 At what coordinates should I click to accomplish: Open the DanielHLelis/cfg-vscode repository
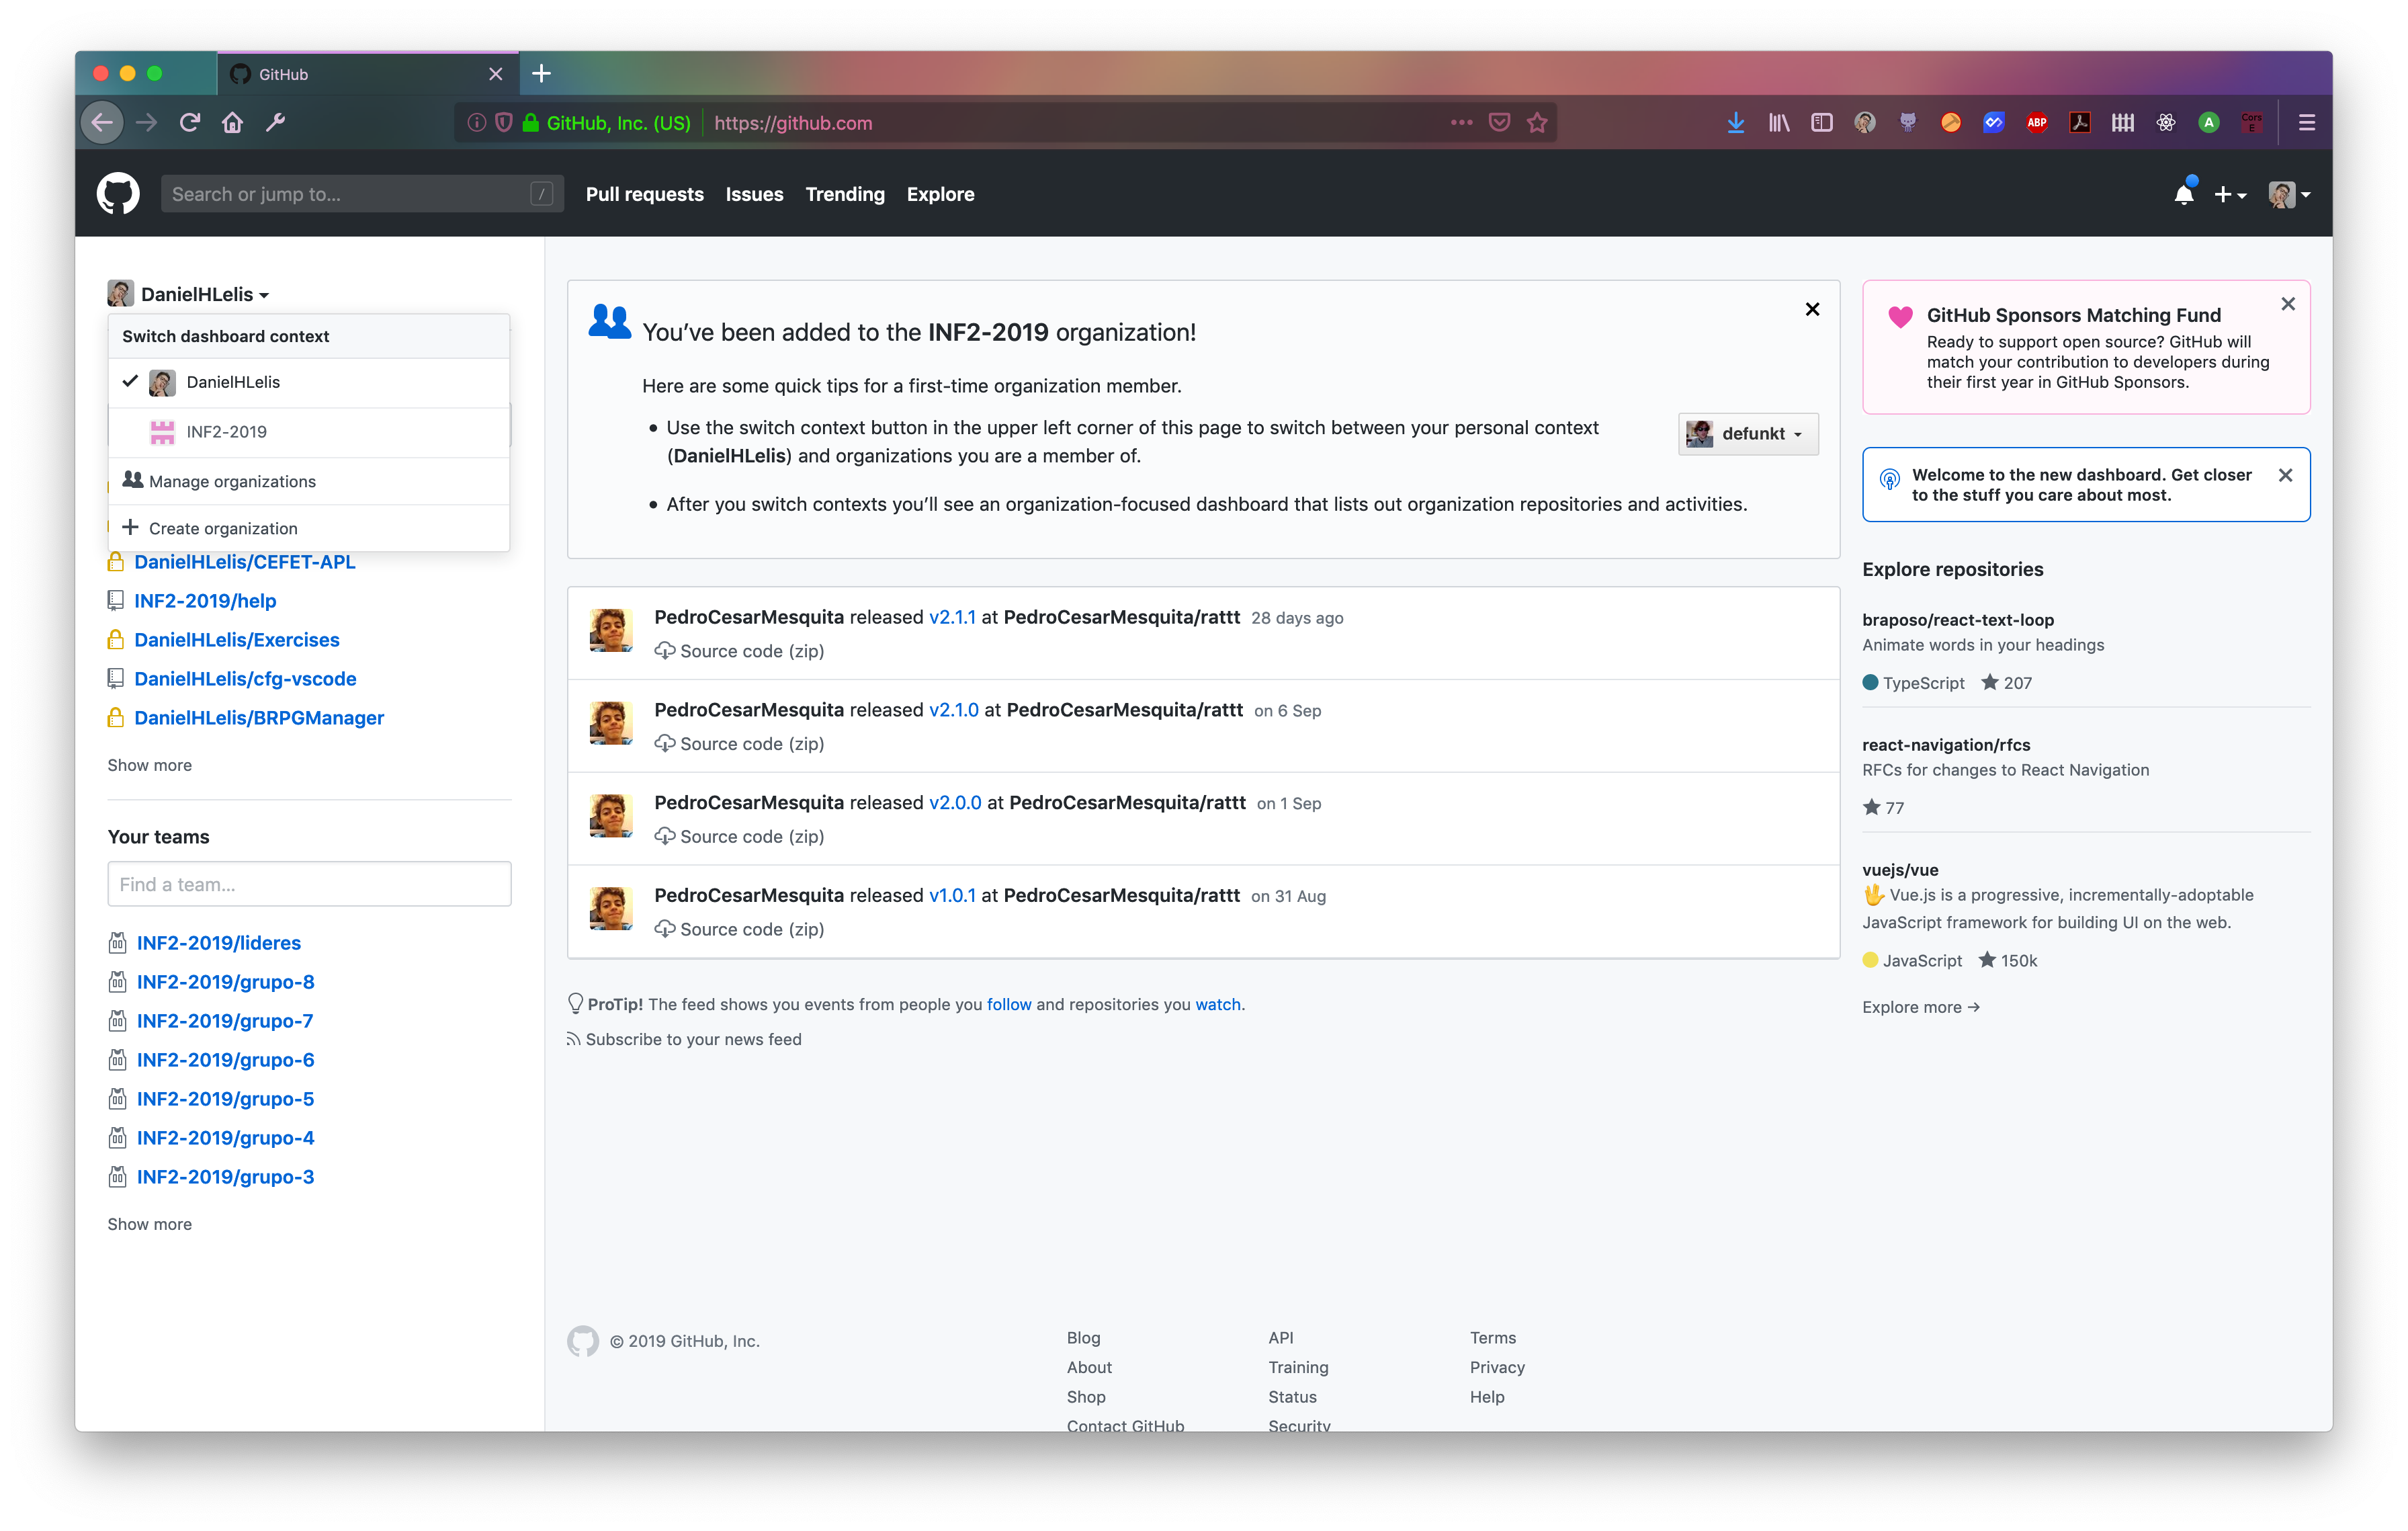pyautogui.click(x=245, y=679)
